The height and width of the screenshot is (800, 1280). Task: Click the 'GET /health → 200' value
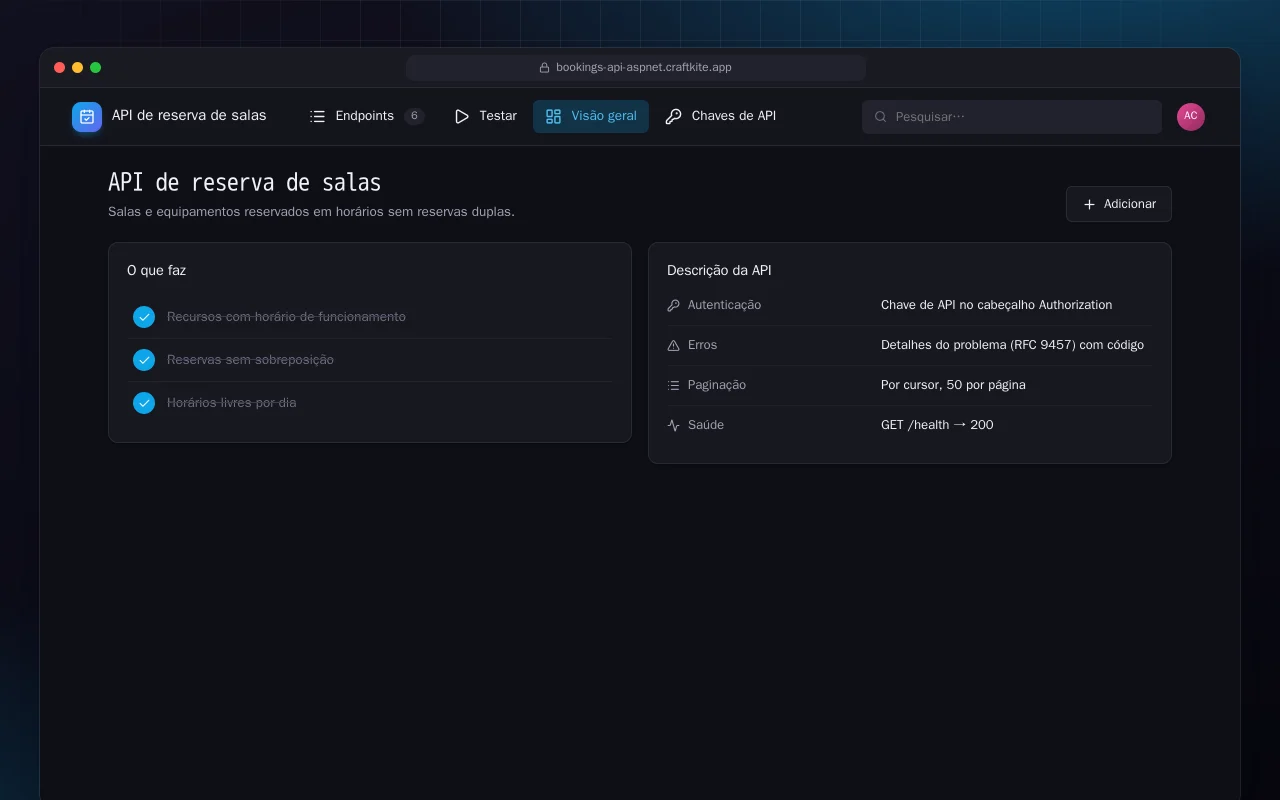coord(937,425)
